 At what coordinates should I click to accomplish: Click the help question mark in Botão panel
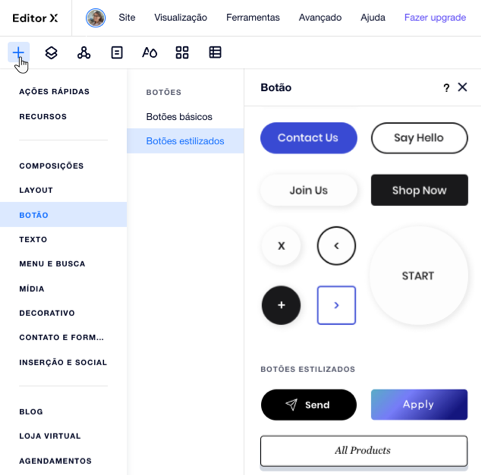tap(446, 88)
